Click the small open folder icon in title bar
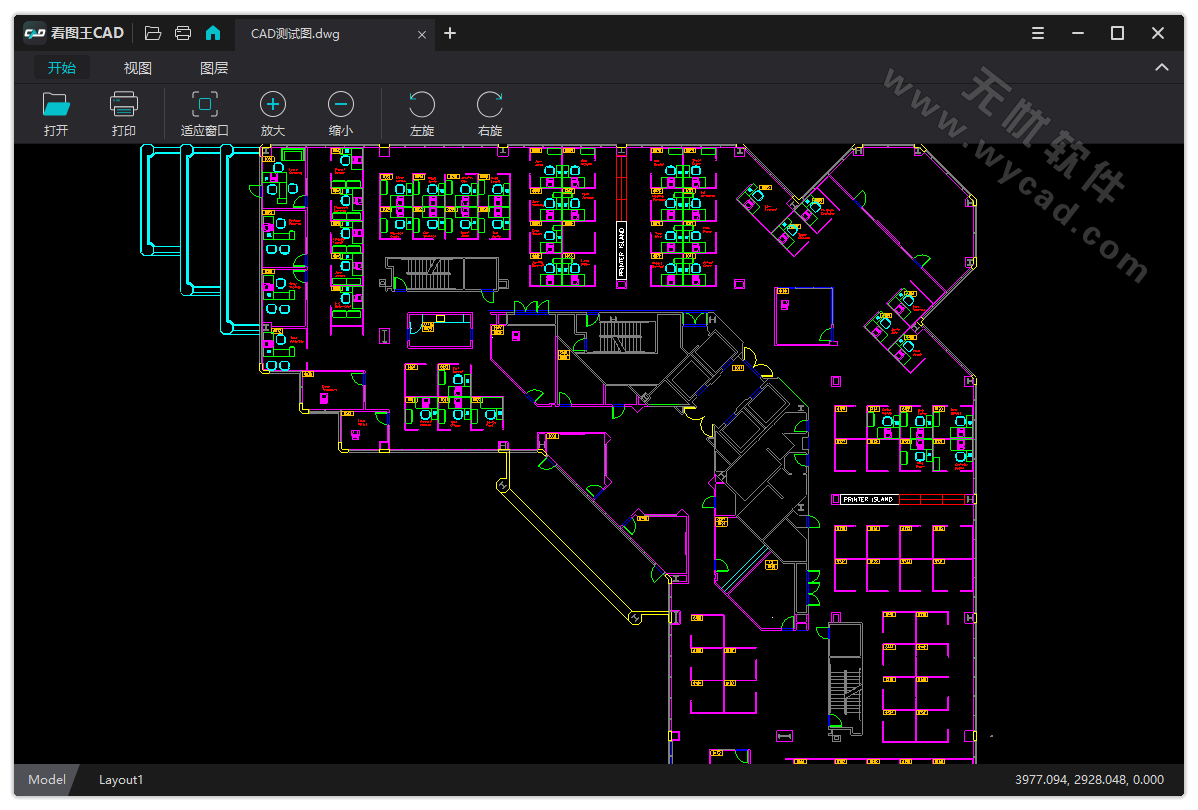1198x810 pixels. coord(153,33)
